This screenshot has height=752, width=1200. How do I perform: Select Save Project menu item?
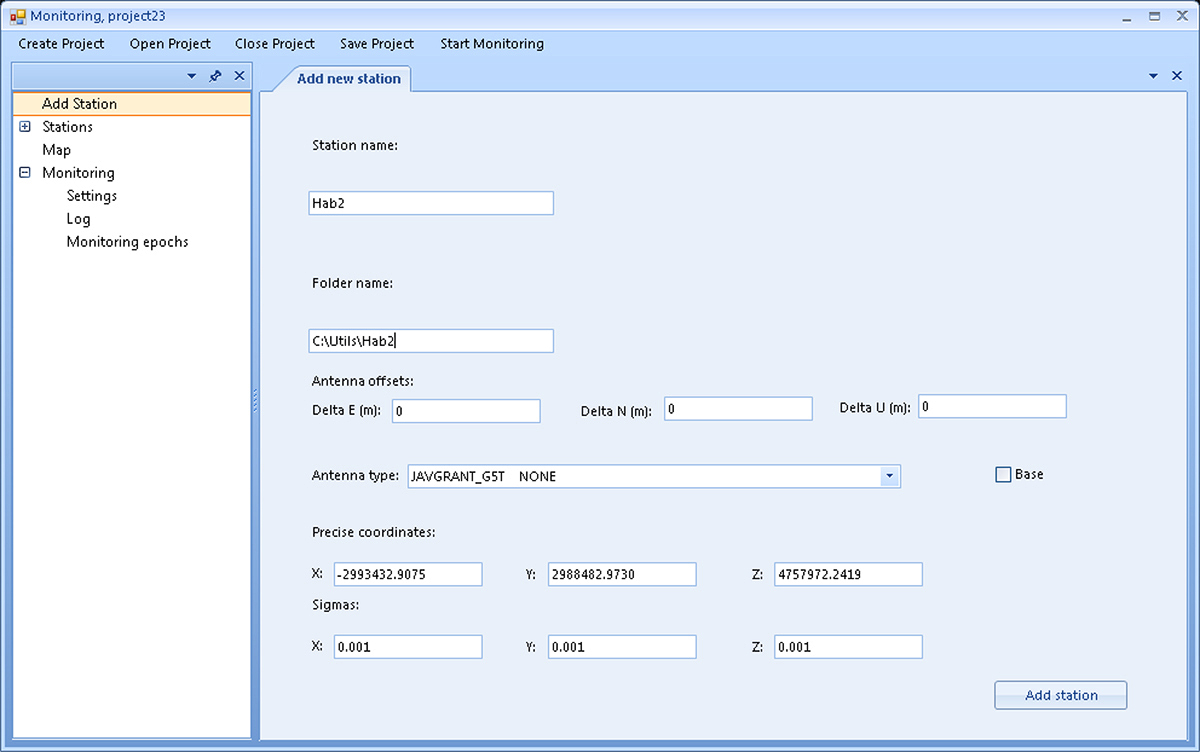point(377,44)
